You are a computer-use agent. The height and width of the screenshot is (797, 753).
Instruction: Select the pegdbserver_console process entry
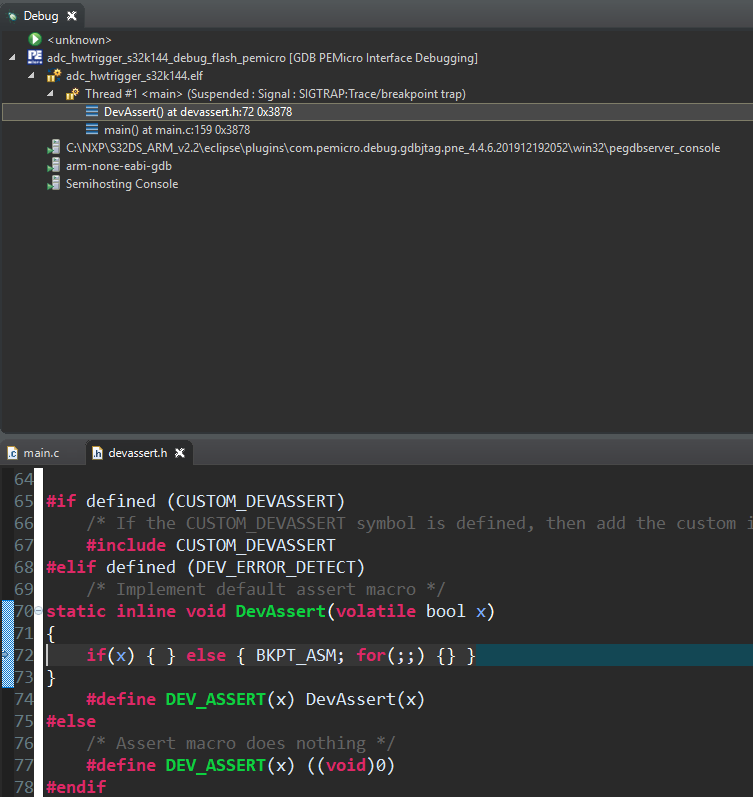coord(393,148)
